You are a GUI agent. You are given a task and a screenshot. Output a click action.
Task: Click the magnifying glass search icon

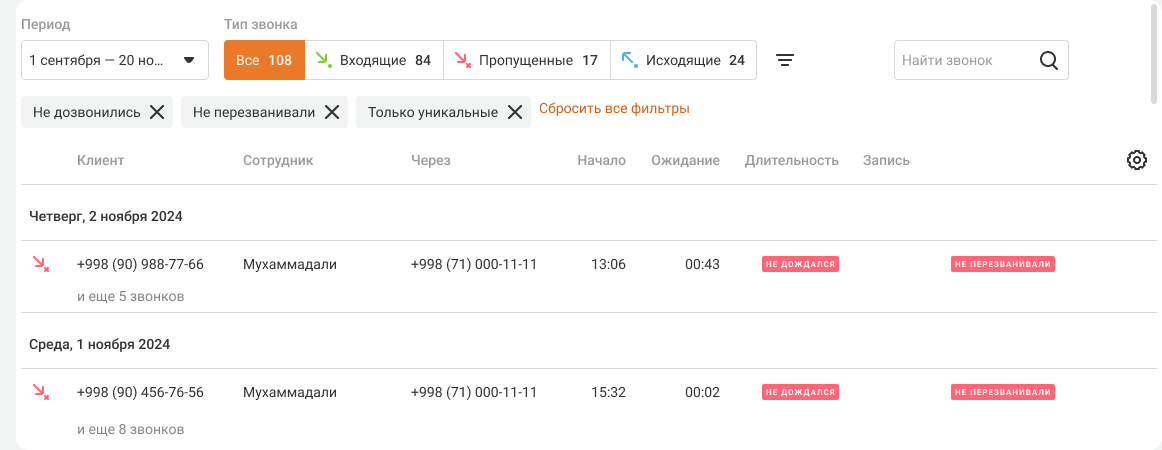[1048, 60]
